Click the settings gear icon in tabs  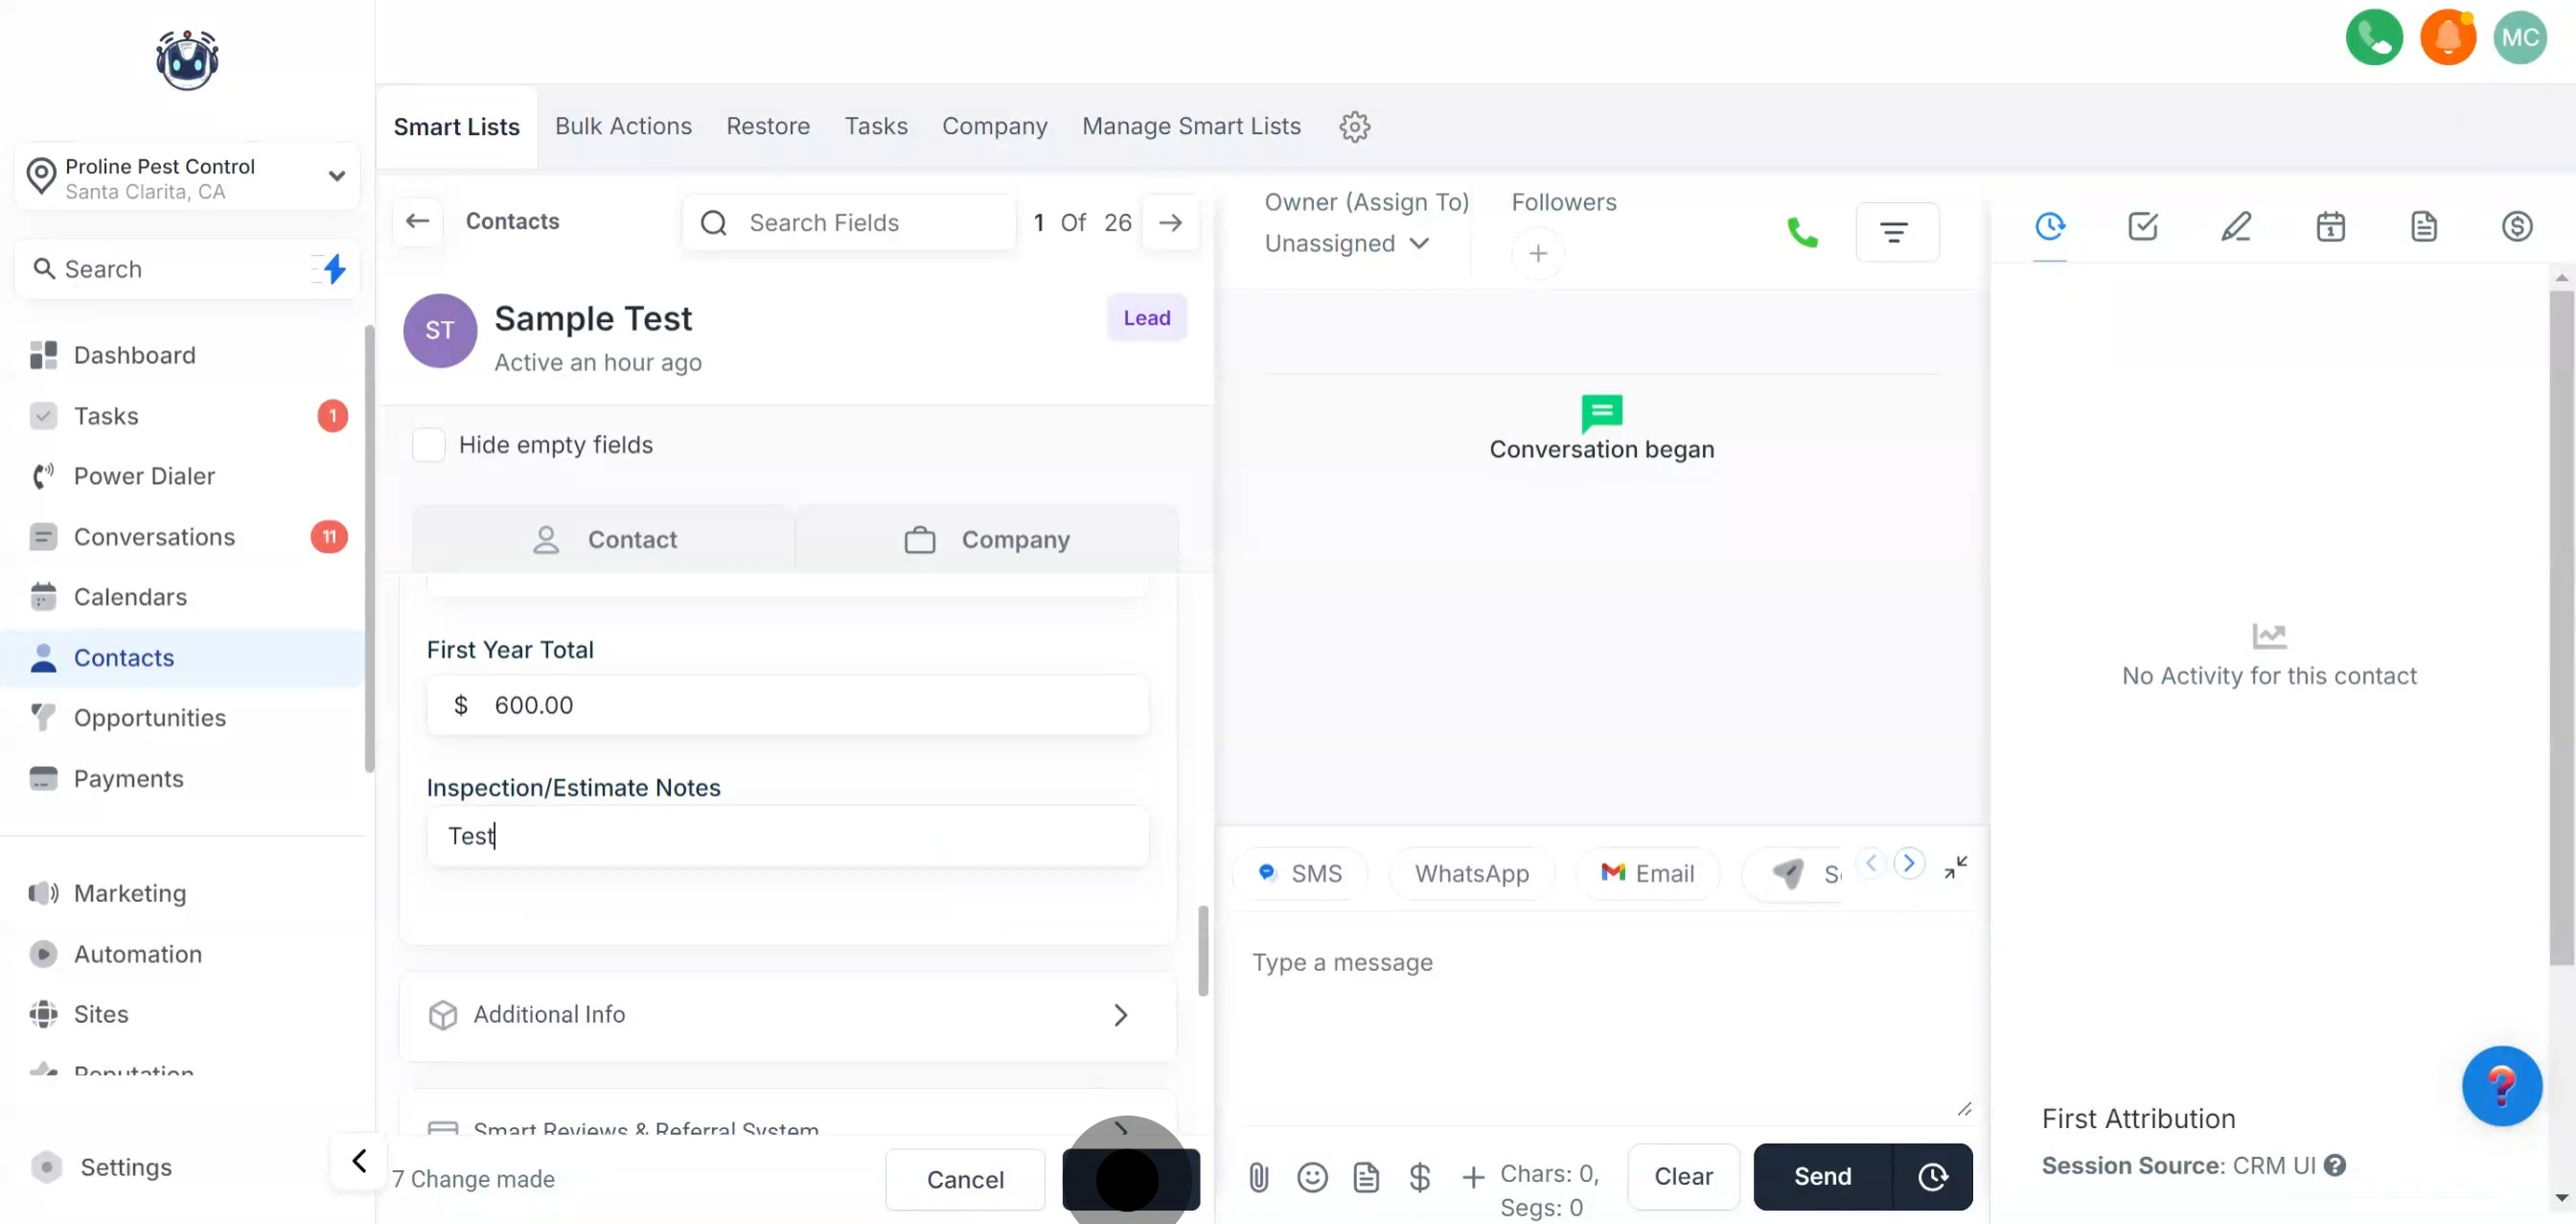click(1354, 127)
